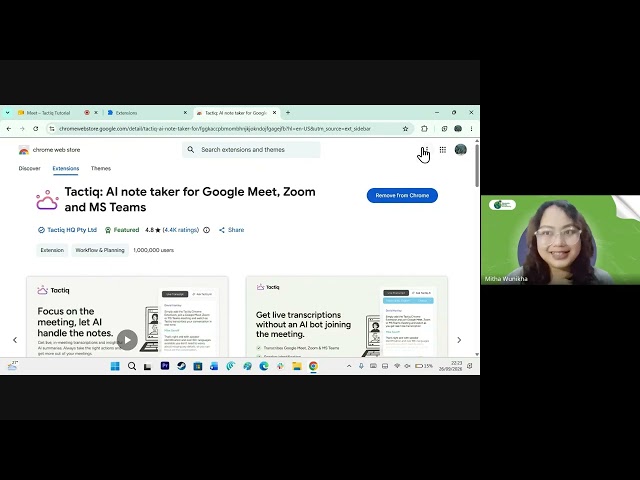This screenshot has width=640, height=480.
Task: Open File Explorer from the taskbar
Action: [x=297, y=366]
